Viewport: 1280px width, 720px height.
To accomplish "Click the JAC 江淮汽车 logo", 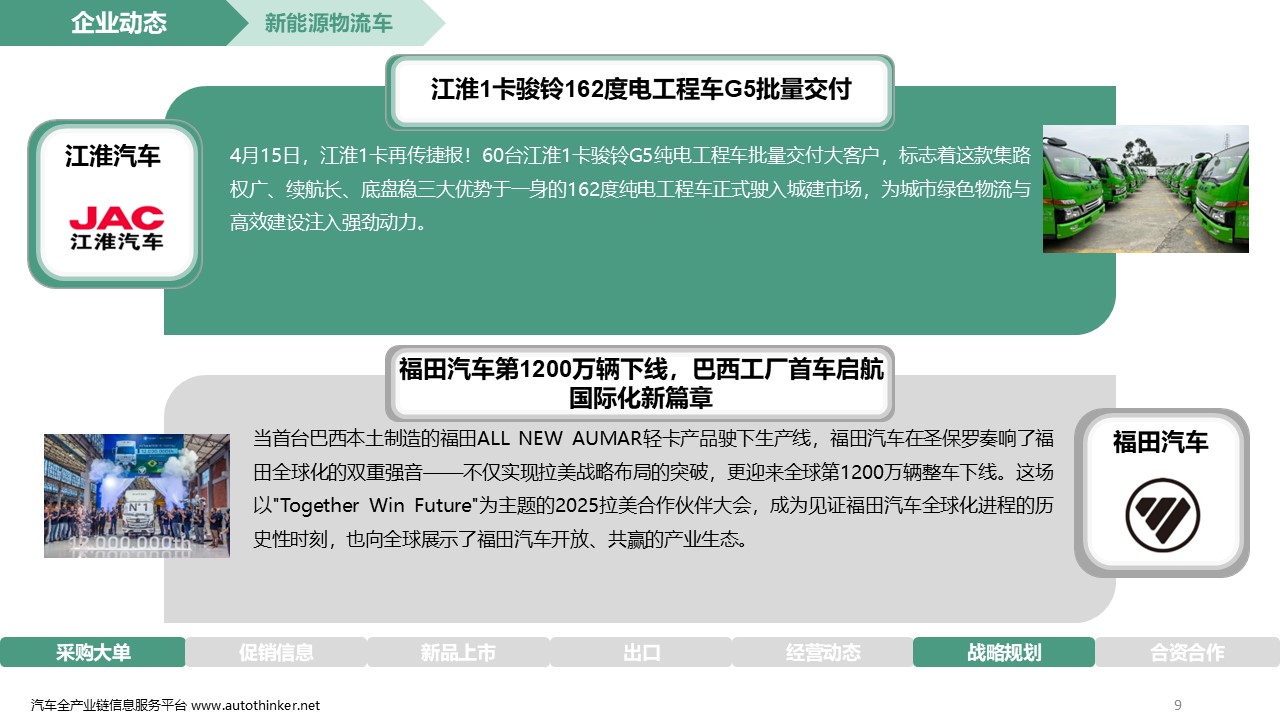I will click(x=116, y=228).
